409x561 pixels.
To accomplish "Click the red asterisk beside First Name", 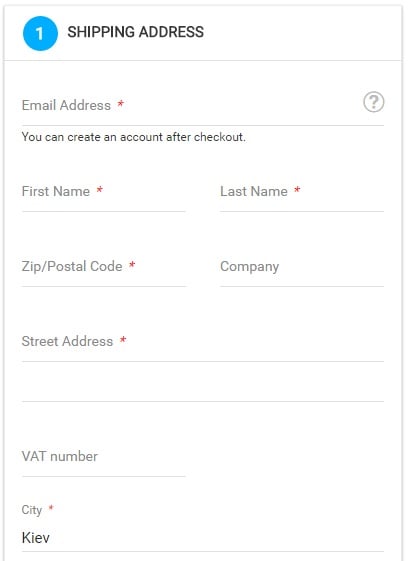I will pyautogui.click(x=99, y=190).
